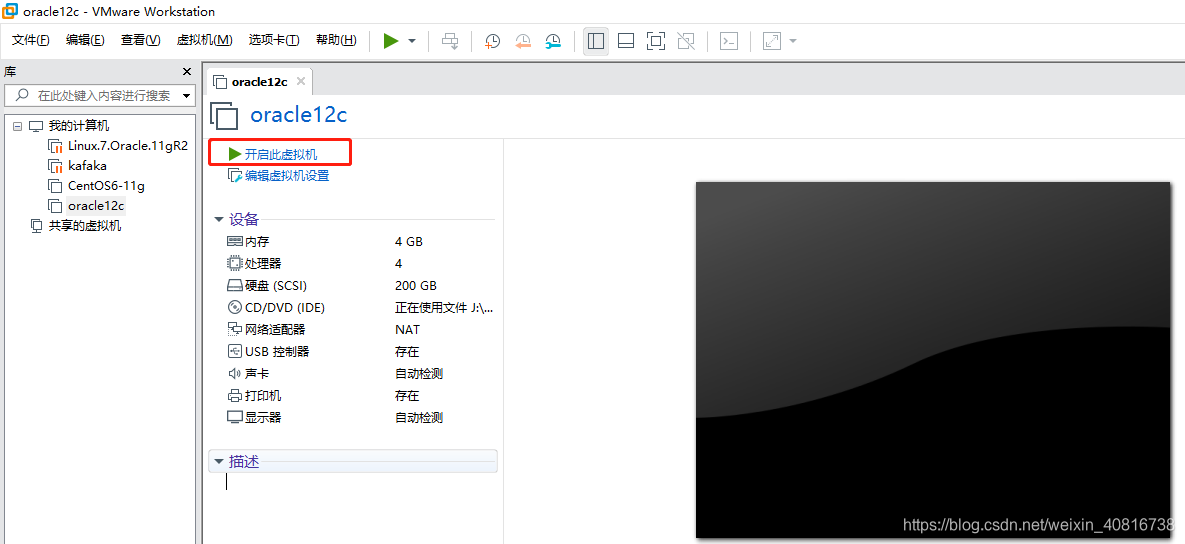This screenshot has width=1185, height=544.
Task: Open the 选项卡(T) menu
Action: [x=274, y=40]
